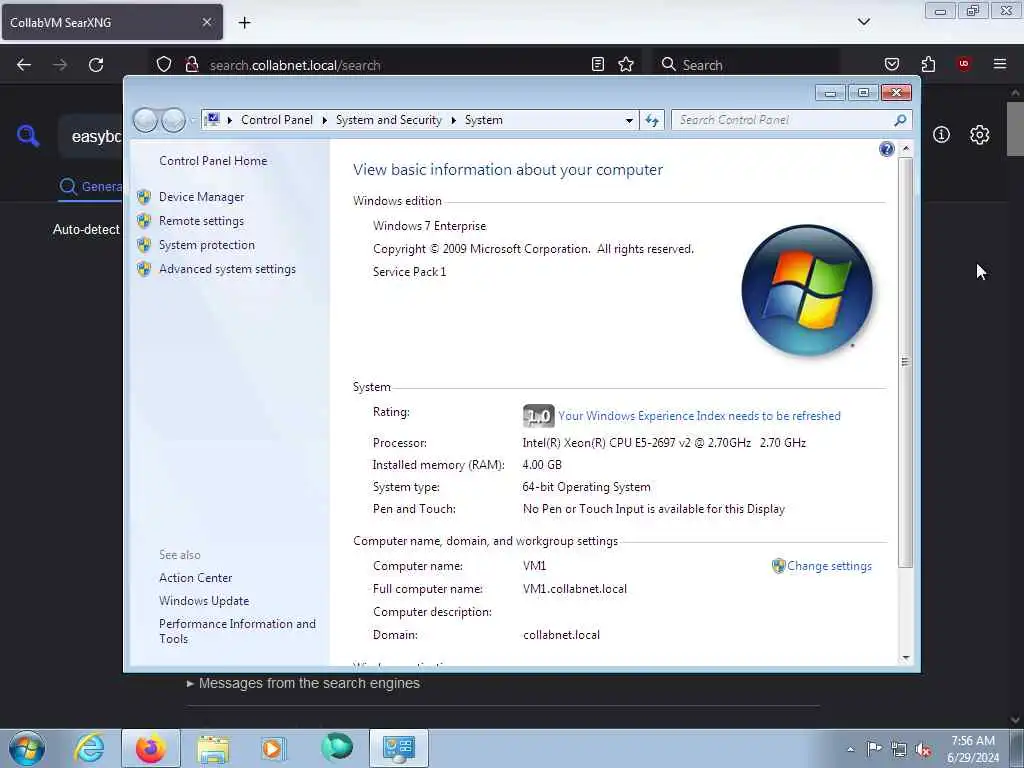Open Remote settings link
The height and width of the screenshot is (768, 1024).
coord(201,221)
